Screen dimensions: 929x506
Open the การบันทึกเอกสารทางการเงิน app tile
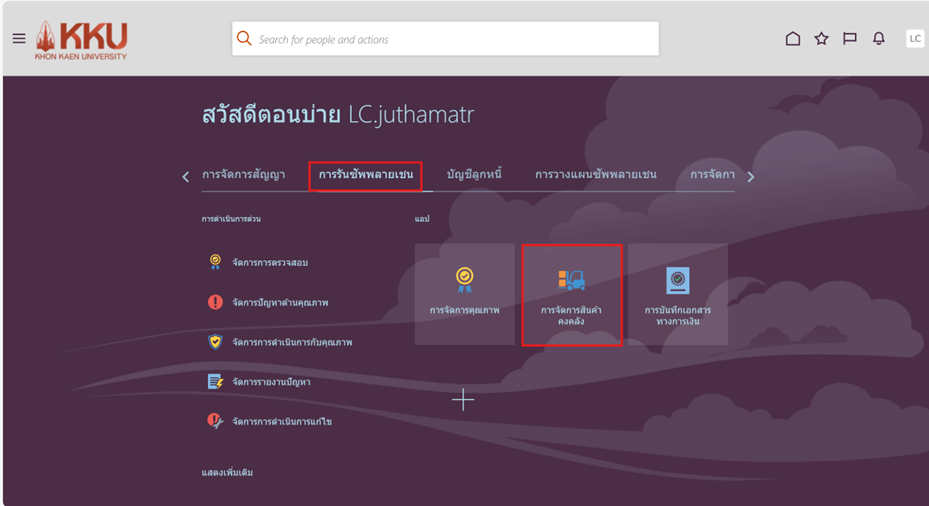[x=677, y=294]
